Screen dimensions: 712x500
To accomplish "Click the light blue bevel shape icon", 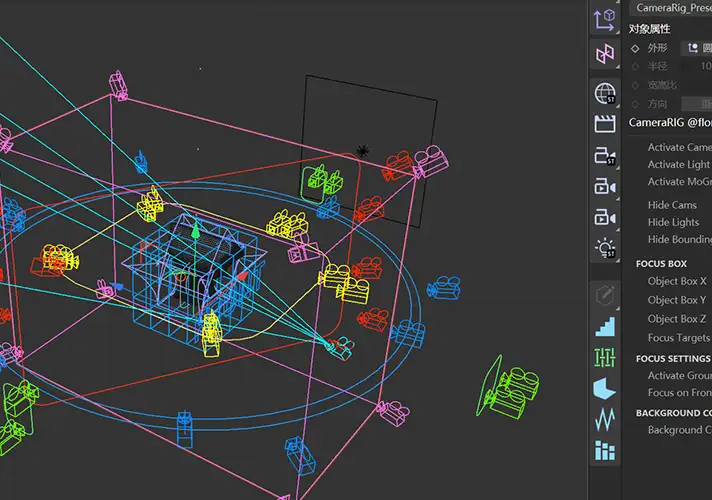I will click(604, 388).
